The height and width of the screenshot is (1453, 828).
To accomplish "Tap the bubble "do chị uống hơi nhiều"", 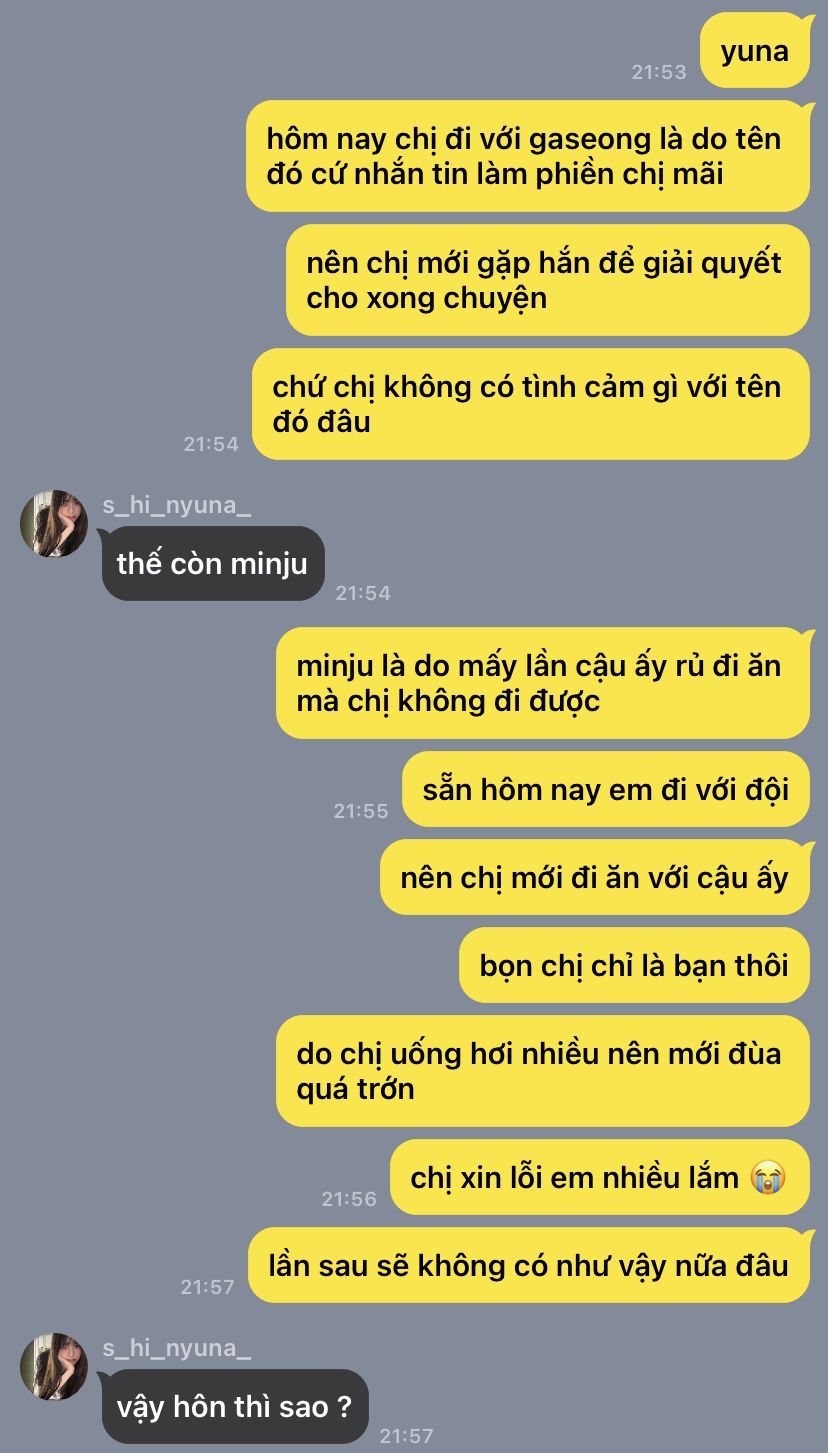I will 543,1071.
